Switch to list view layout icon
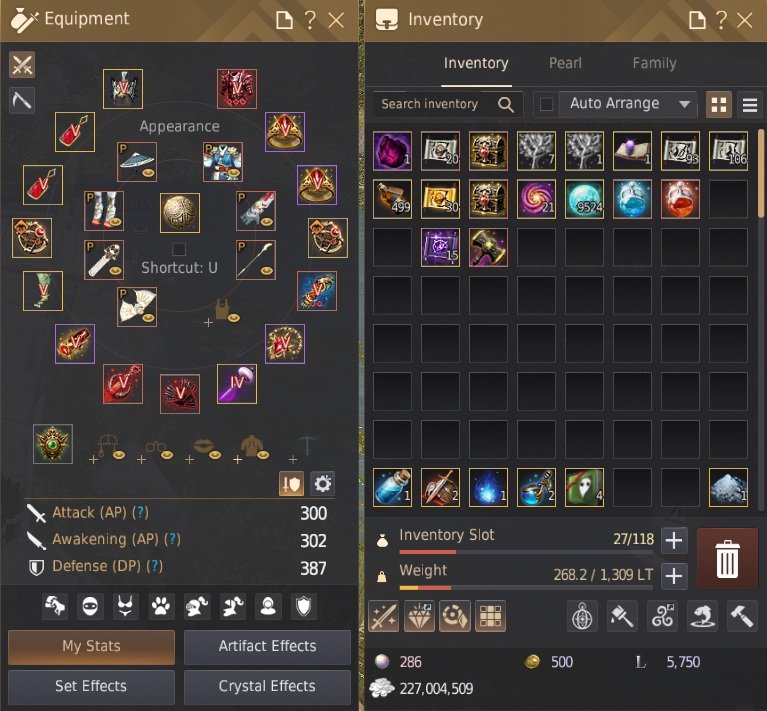 pos(750,104)
